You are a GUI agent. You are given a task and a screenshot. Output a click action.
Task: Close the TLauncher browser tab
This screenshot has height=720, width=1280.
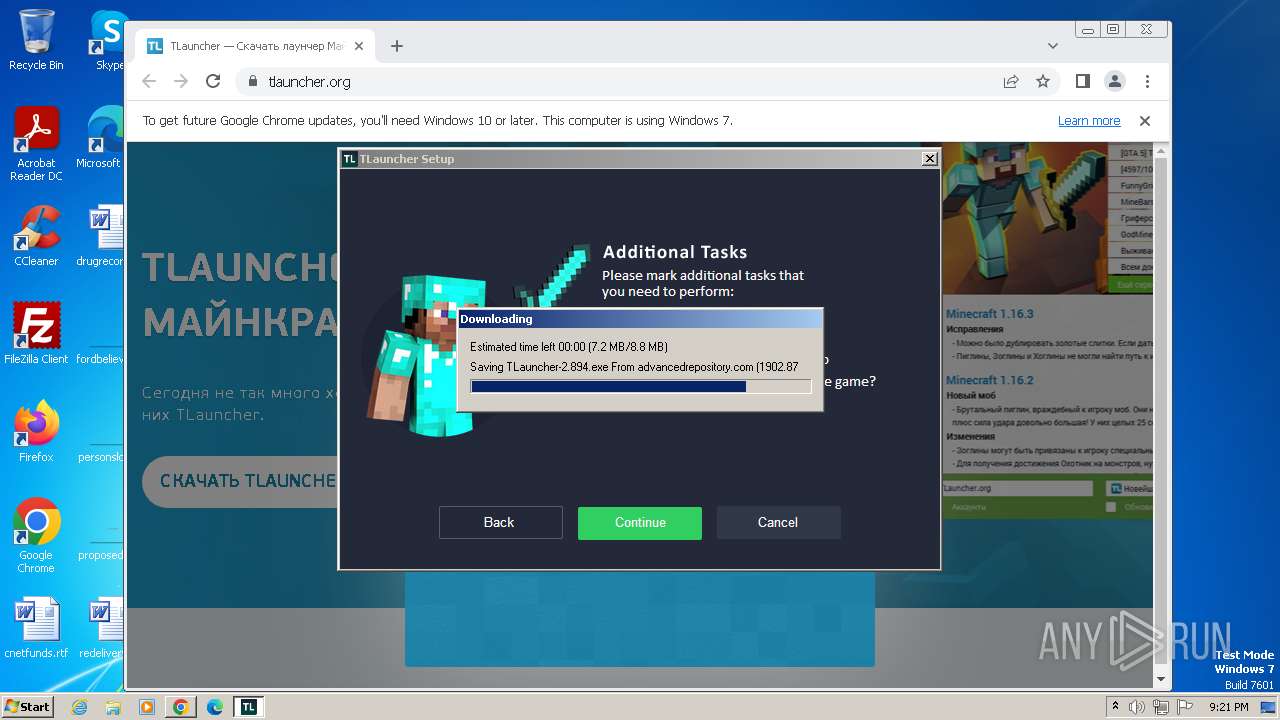point(360,46)
